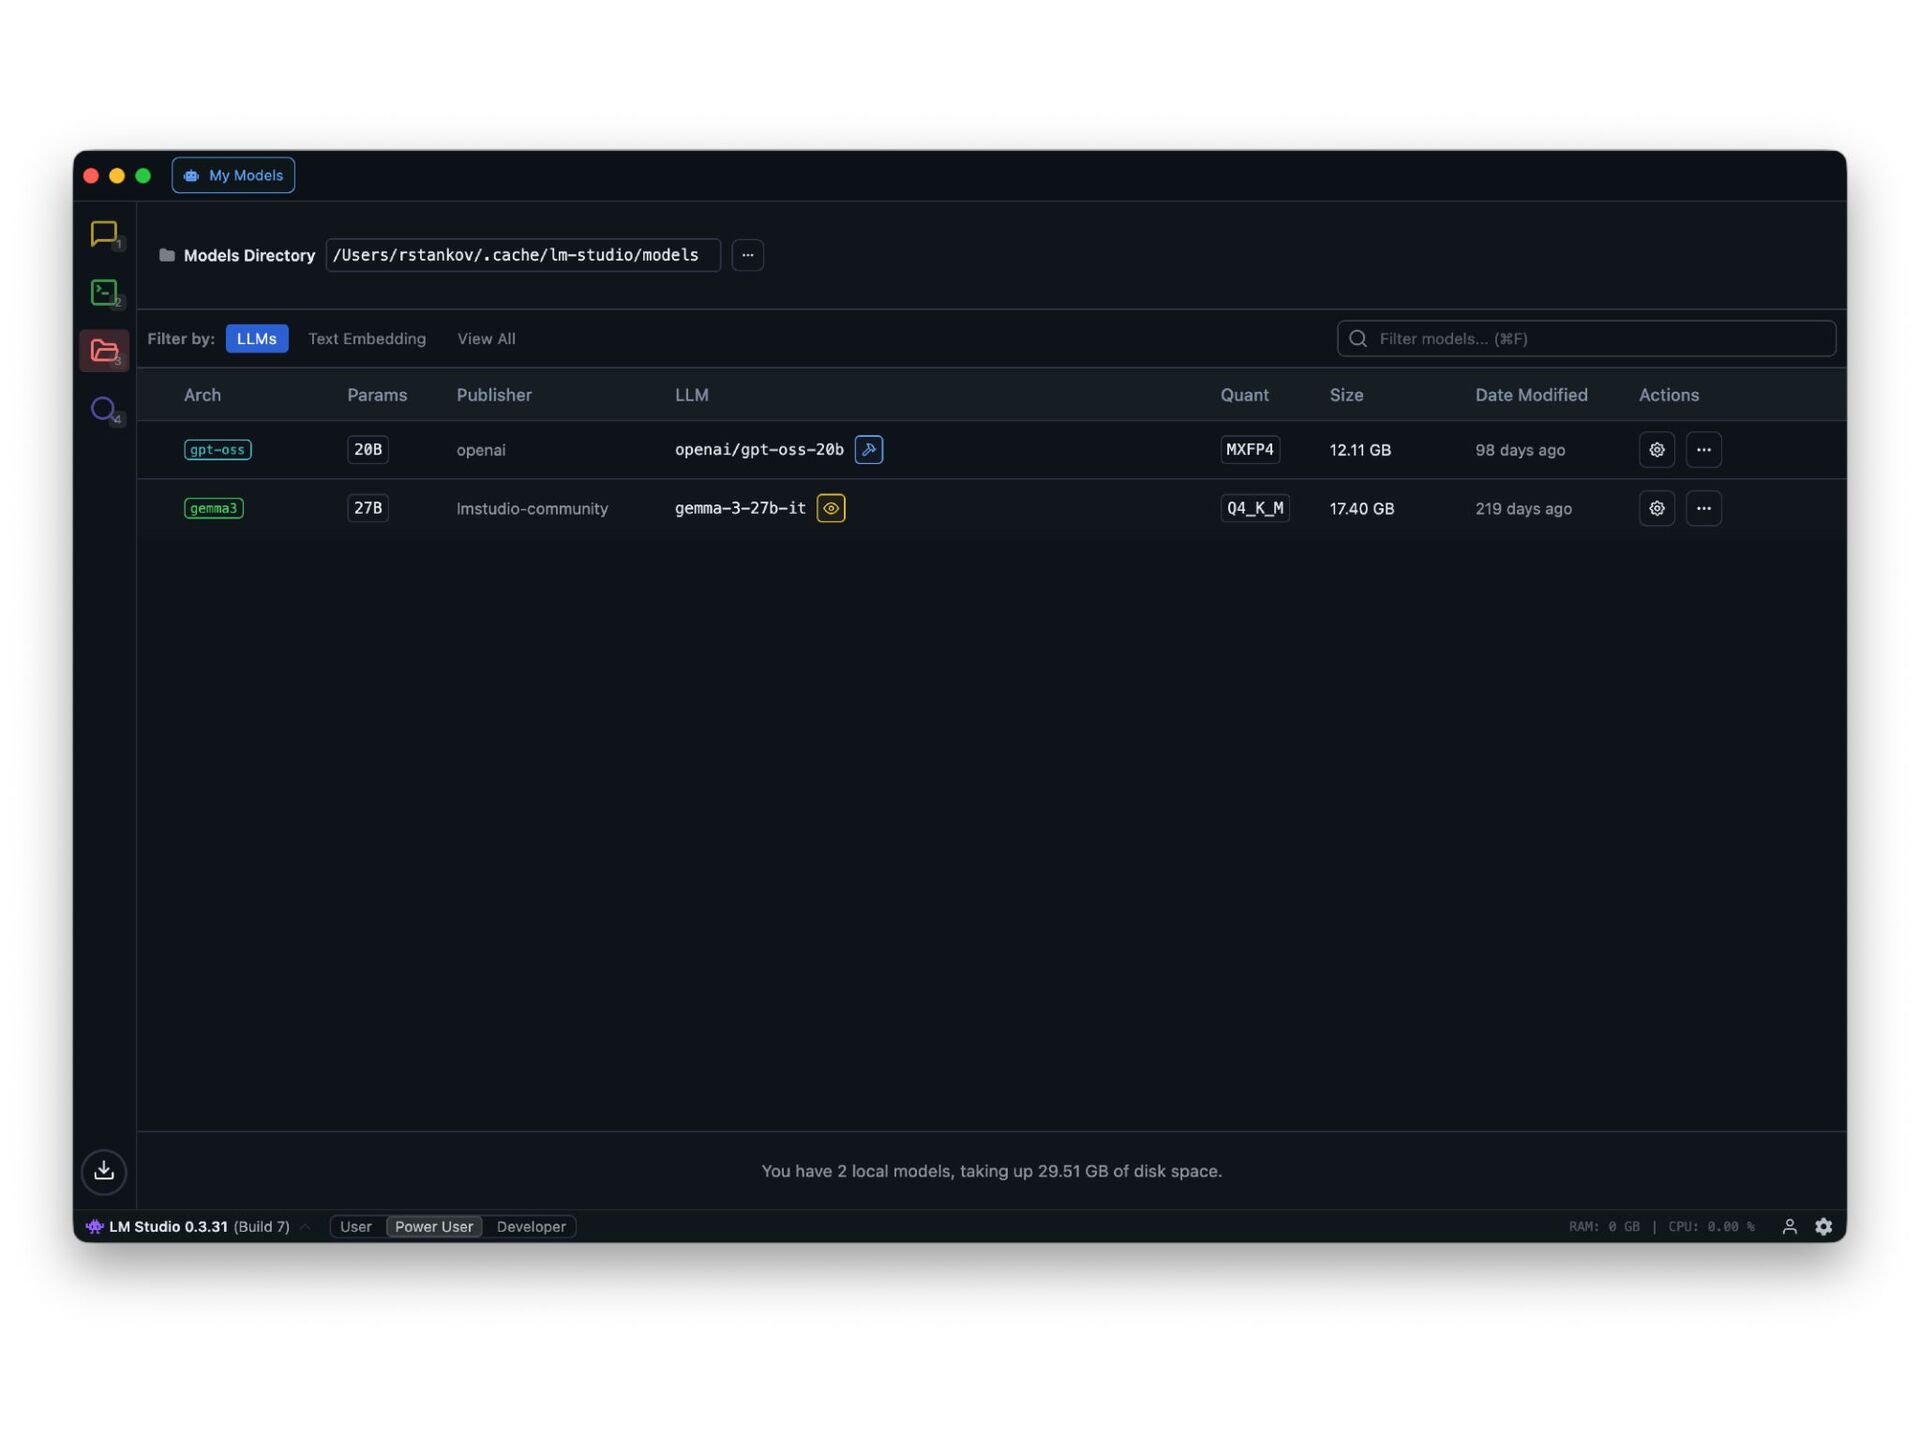This screenshot has height=1440, width=1920.
Task: Select the View All filter
Action: pyautogui.click(x=486, y=339)
